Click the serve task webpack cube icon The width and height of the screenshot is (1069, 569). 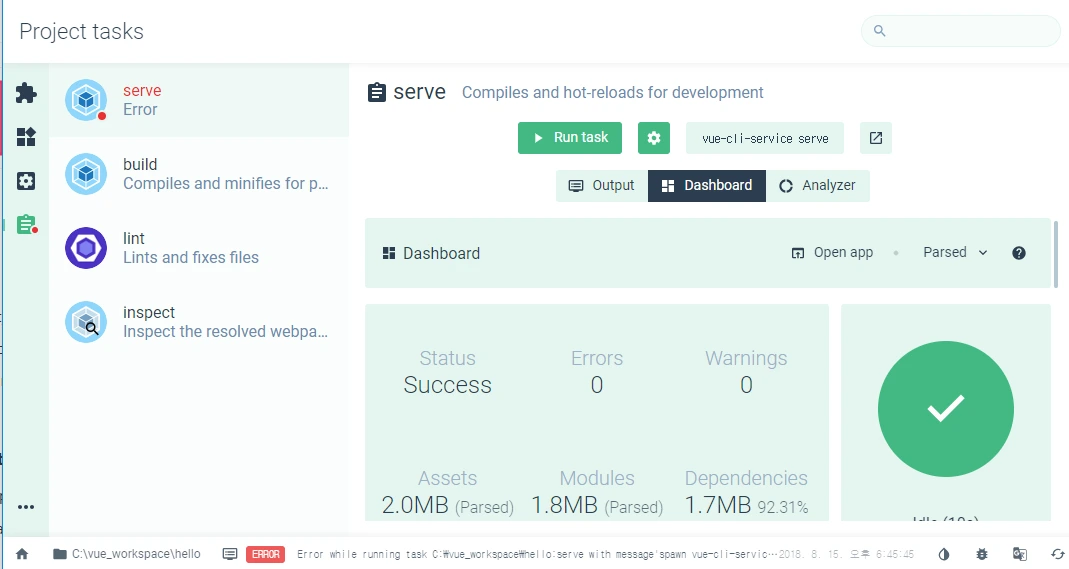86,100
